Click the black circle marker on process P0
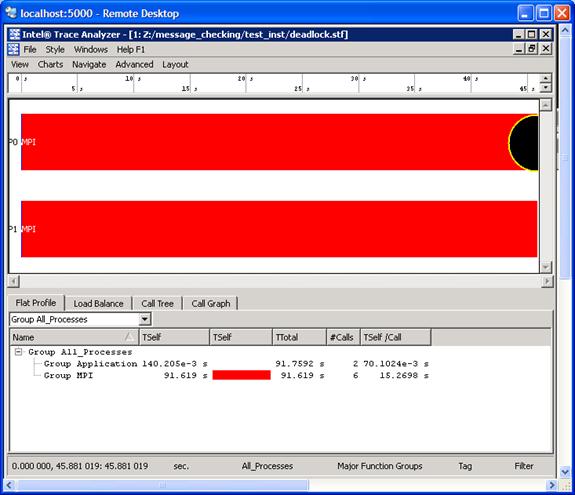 point(524,143)
